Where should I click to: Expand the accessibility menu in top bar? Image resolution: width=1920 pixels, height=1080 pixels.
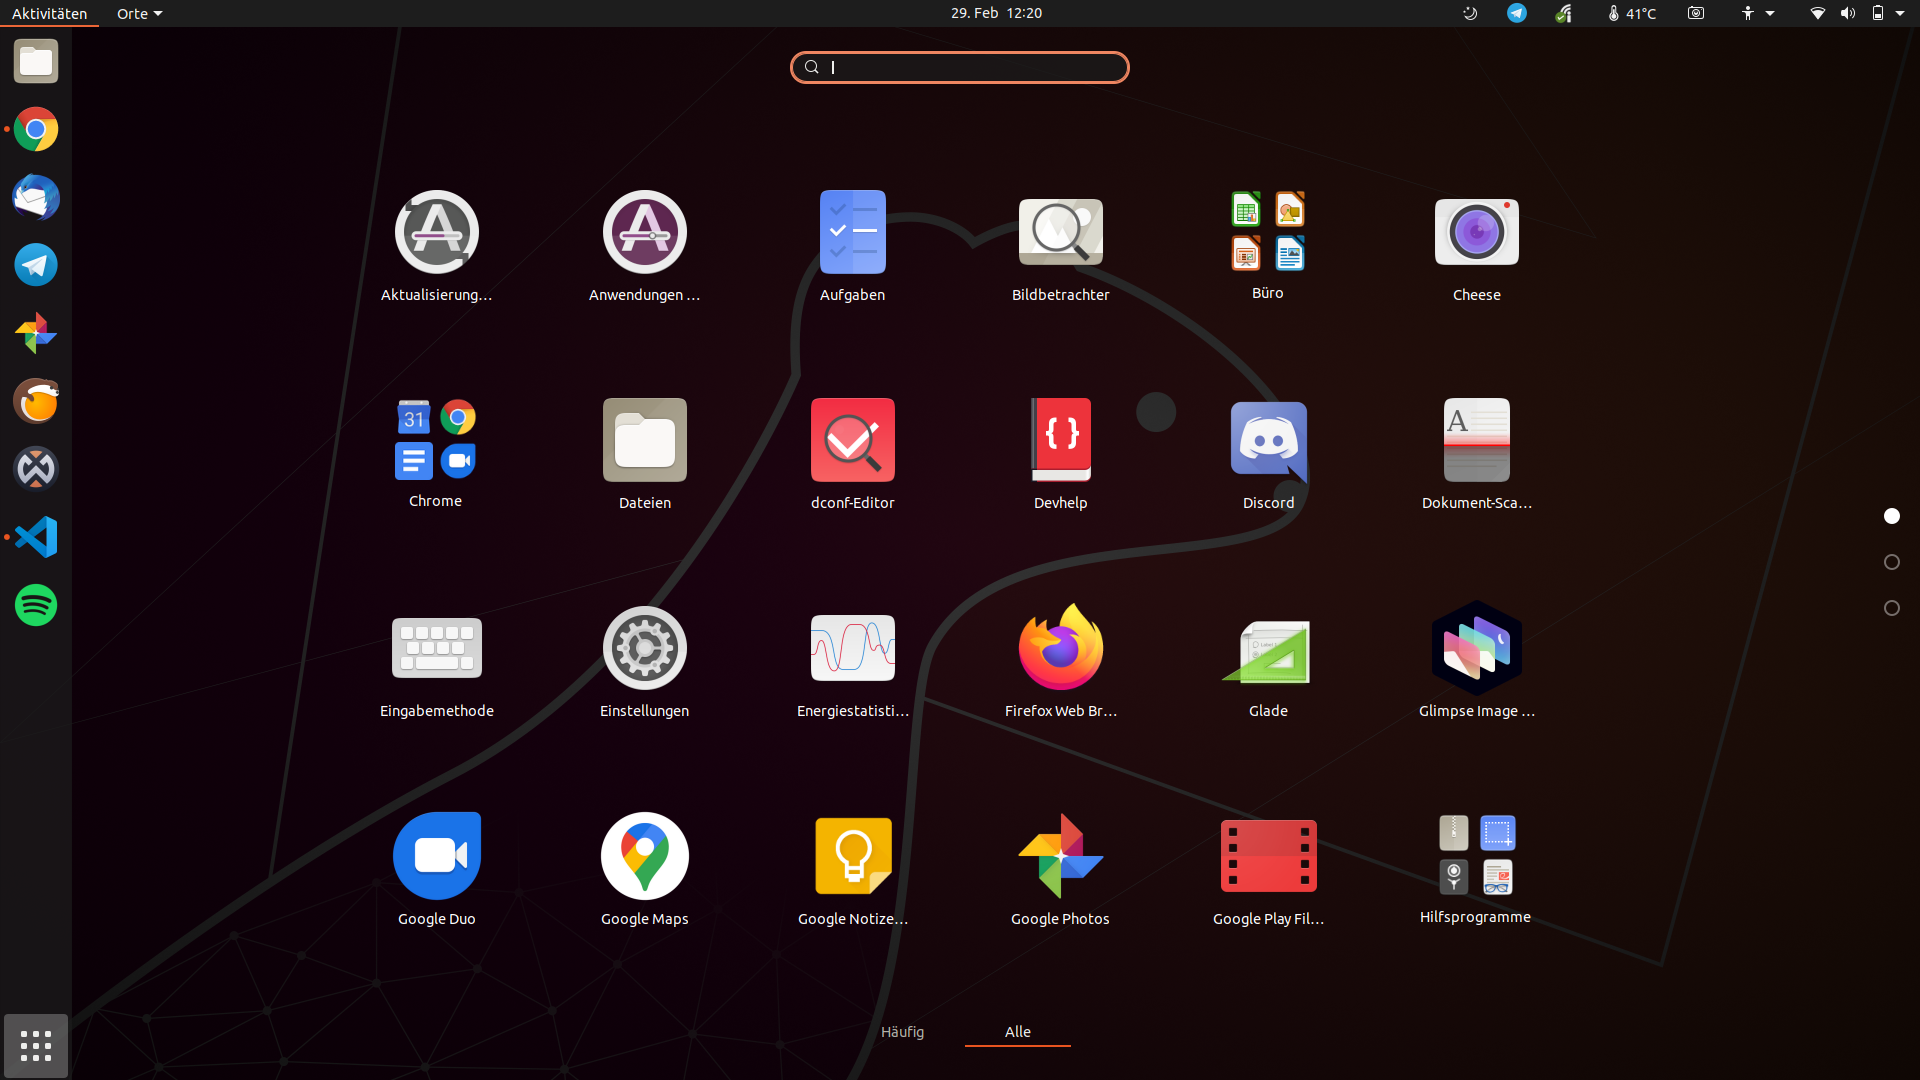point(1756,13)
